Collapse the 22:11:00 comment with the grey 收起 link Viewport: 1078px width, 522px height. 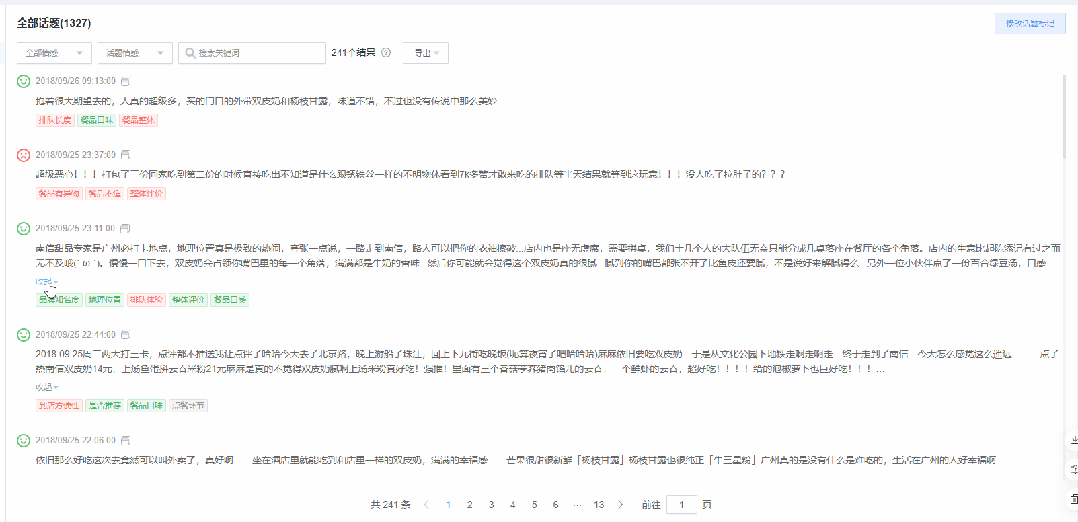(x=46, y=387)
